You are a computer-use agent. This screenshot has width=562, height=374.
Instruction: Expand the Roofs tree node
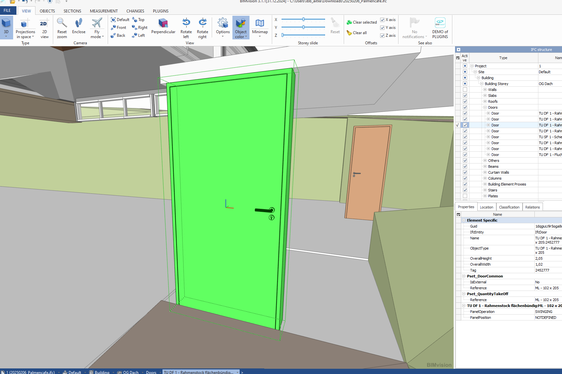coord(485,101)
